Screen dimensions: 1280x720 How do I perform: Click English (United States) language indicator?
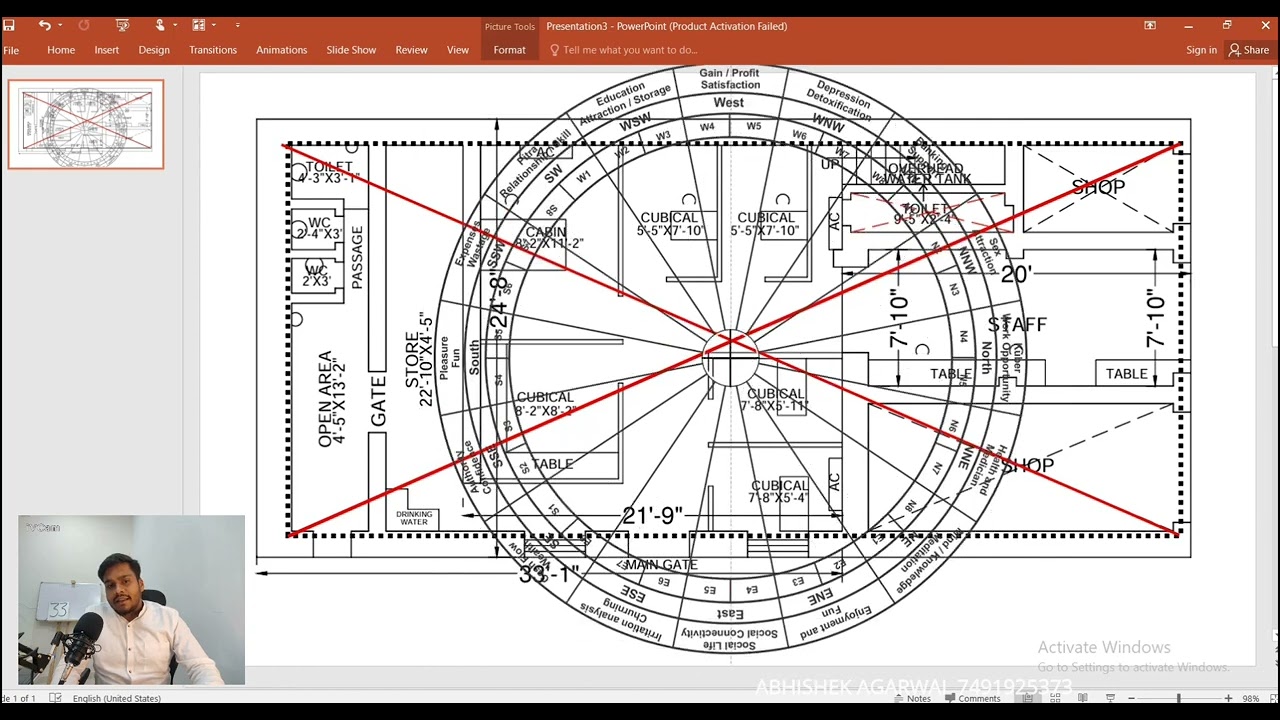click(117, 698)
